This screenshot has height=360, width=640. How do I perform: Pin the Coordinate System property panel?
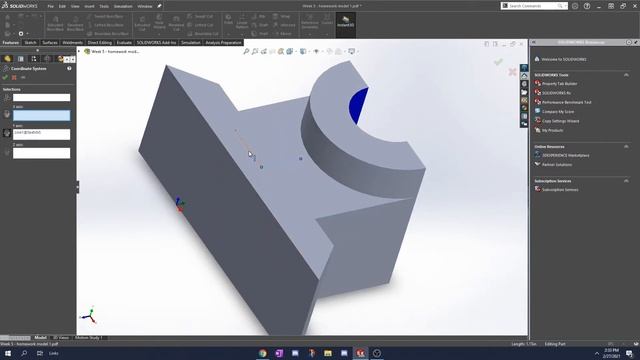click(23, 77)
